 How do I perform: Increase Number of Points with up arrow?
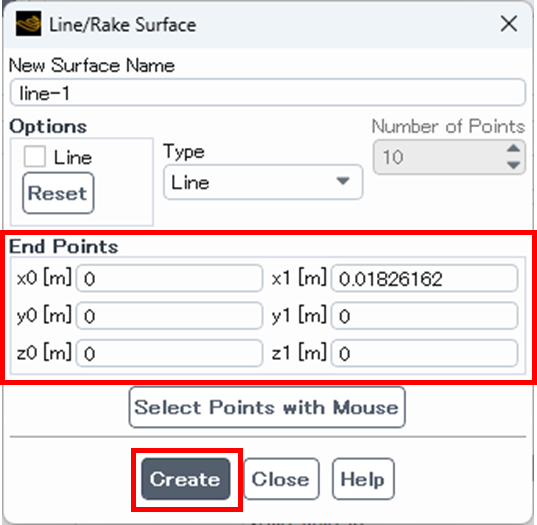click(x=513, y=149)
